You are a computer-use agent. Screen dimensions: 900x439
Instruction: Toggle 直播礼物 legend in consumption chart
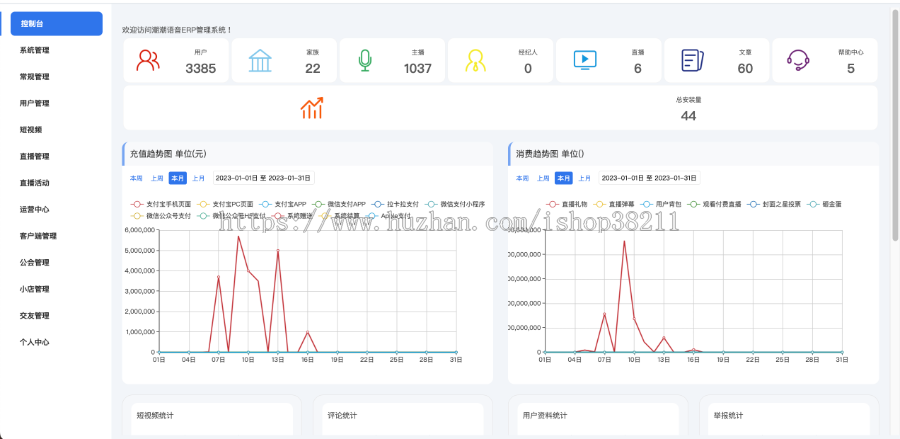567,204
